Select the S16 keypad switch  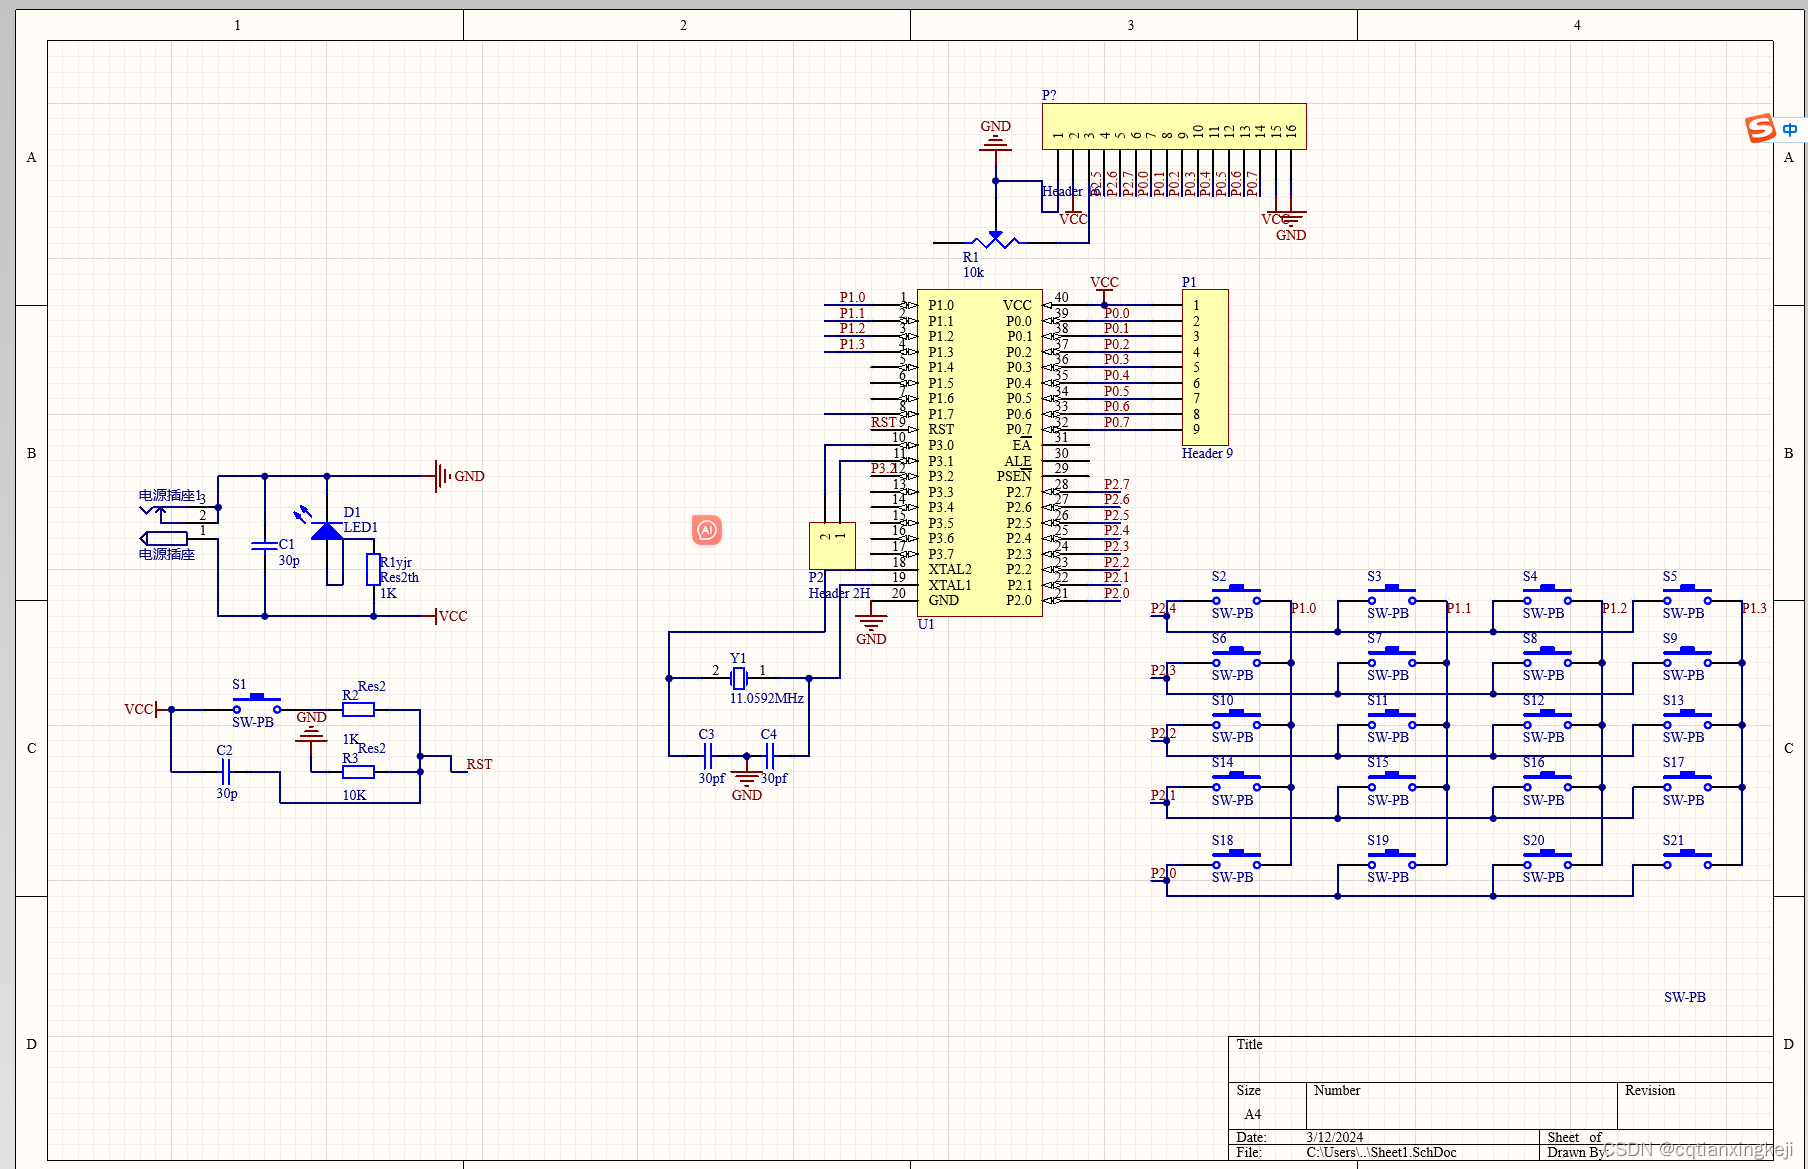(x=1547, y=782)
